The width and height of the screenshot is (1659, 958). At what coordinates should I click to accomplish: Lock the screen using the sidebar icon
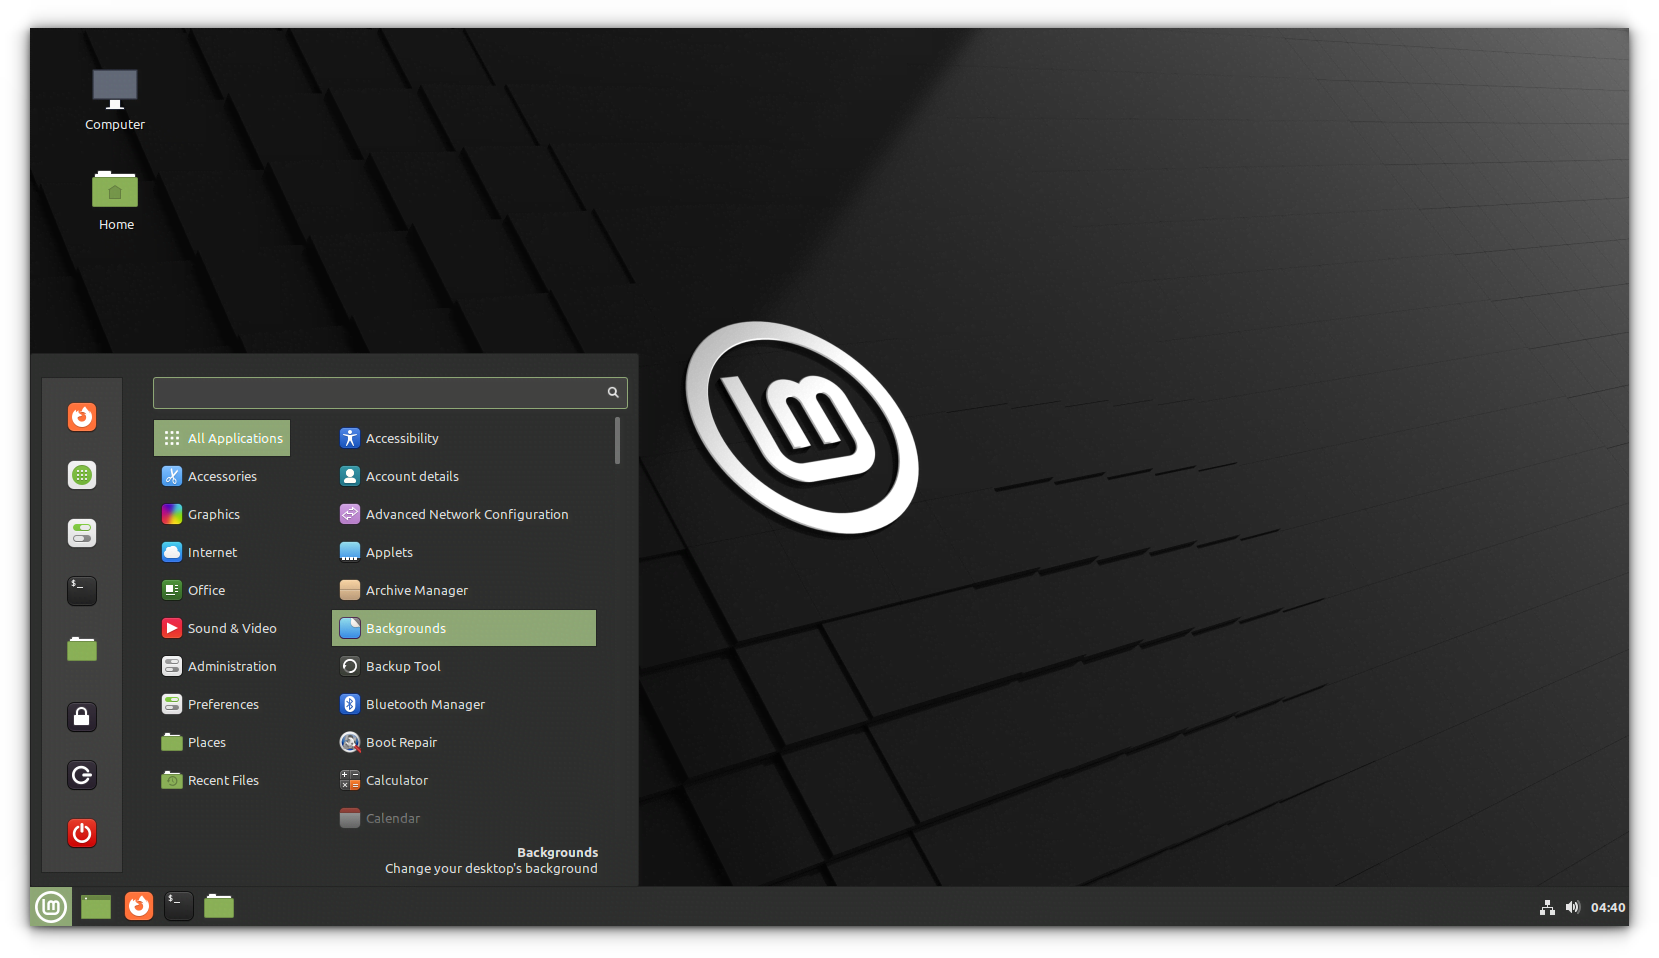(x=81, y=716)
